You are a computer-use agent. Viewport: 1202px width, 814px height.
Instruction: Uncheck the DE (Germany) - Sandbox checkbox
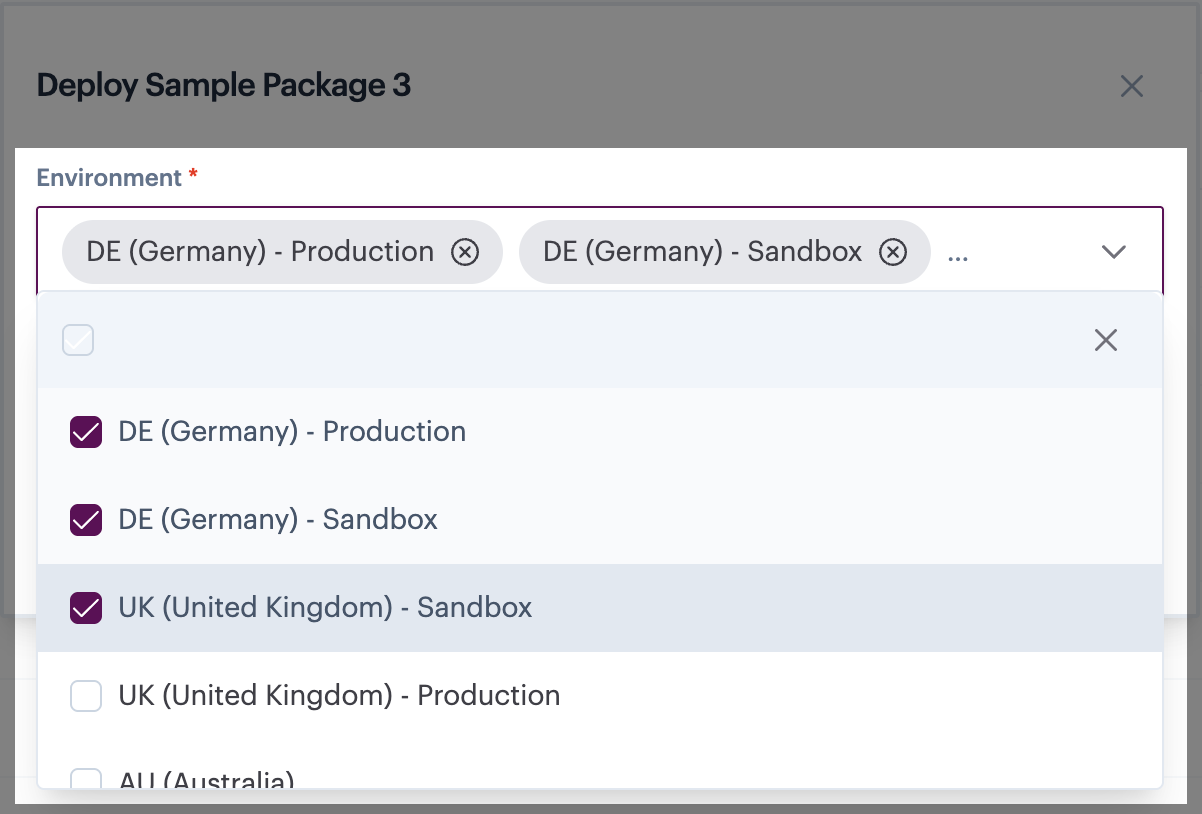pos(86,520)
